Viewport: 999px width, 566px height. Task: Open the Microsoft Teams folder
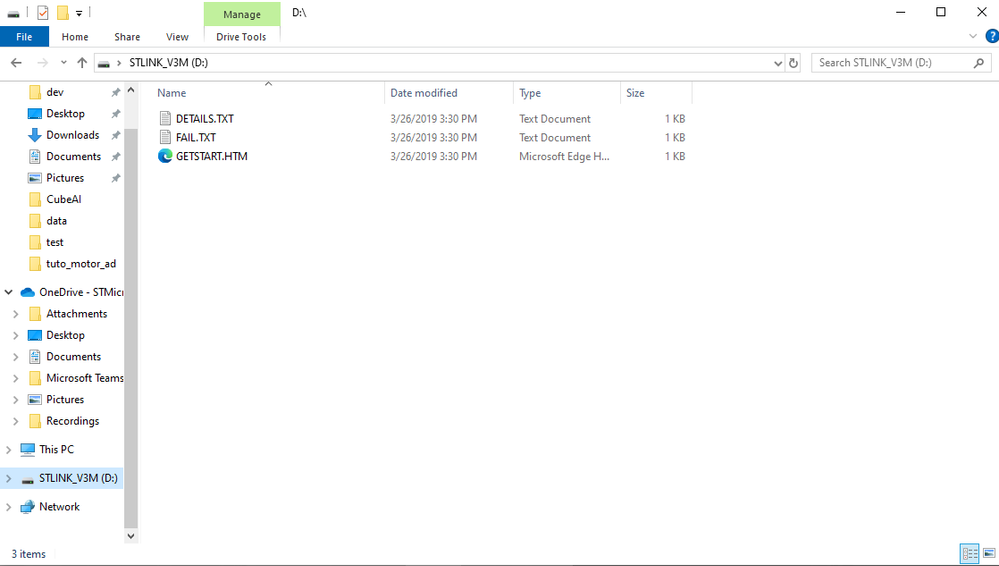click(x=85, y=378)
